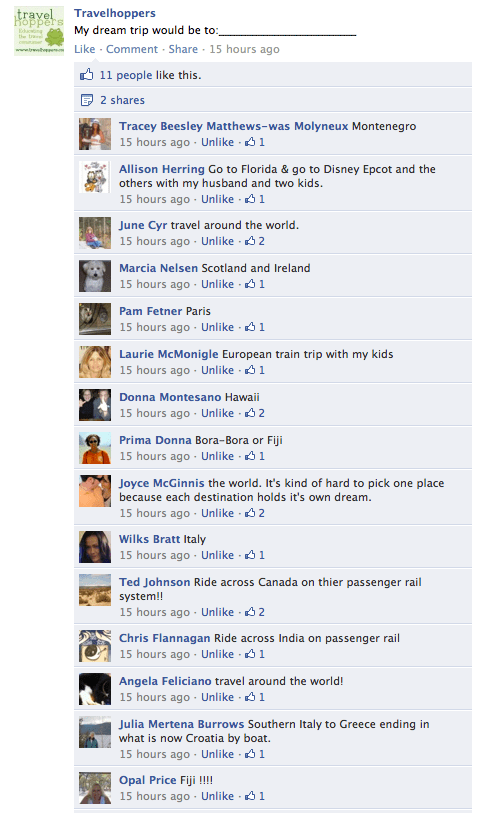Image resolution: width=487 pixels, height=813 pixels.
Task: Unlike Pam Fetner's Paris comment
Action: pos(217,327)
